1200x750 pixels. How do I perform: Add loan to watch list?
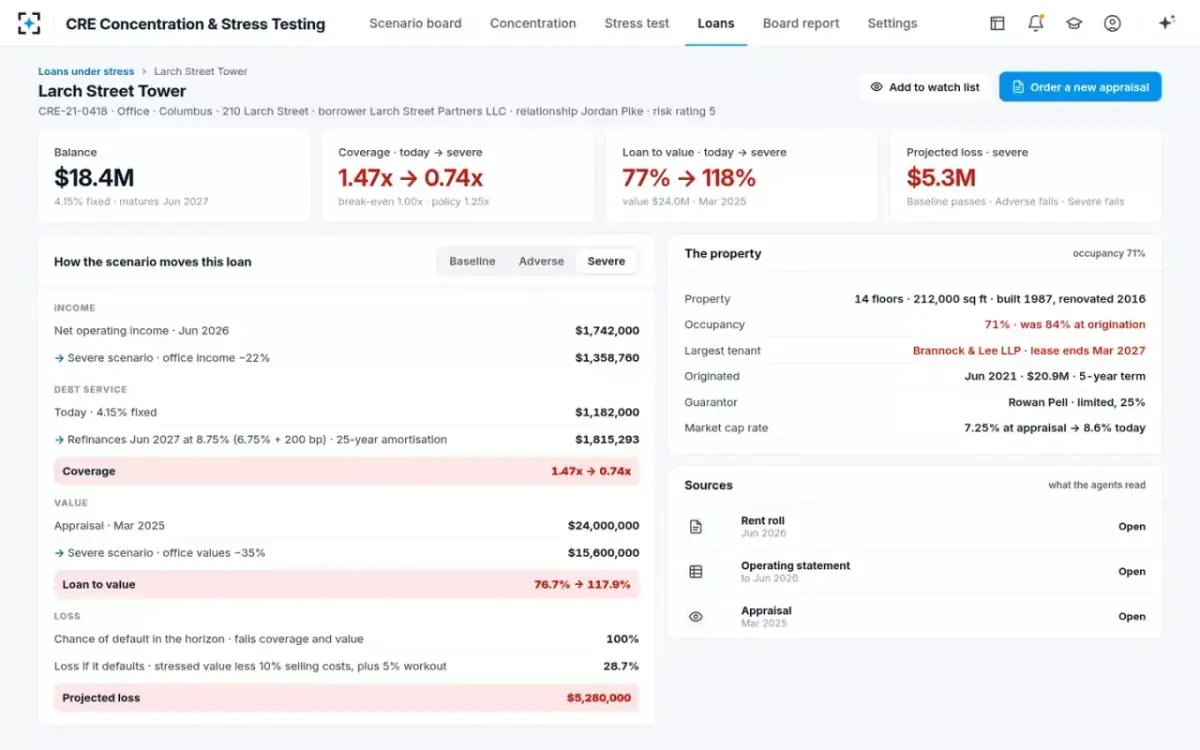tap(925, 87)
